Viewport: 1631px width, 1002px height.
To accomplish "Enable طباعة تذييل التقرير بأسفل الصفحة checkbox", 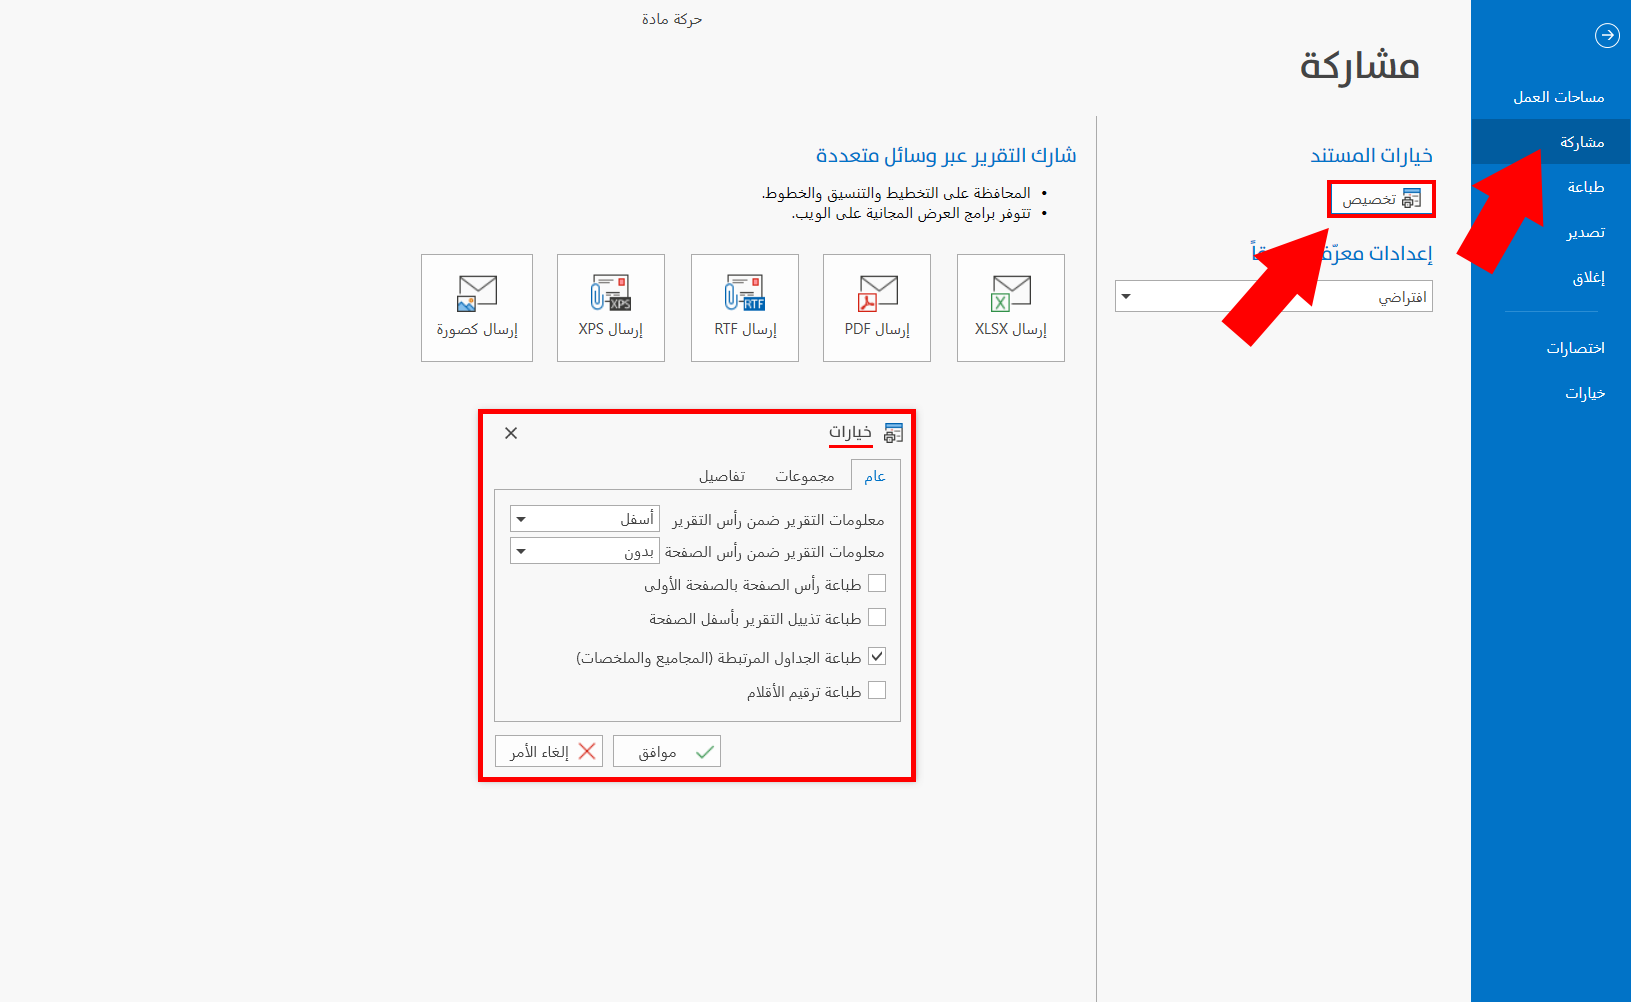I will pos(877,618).
